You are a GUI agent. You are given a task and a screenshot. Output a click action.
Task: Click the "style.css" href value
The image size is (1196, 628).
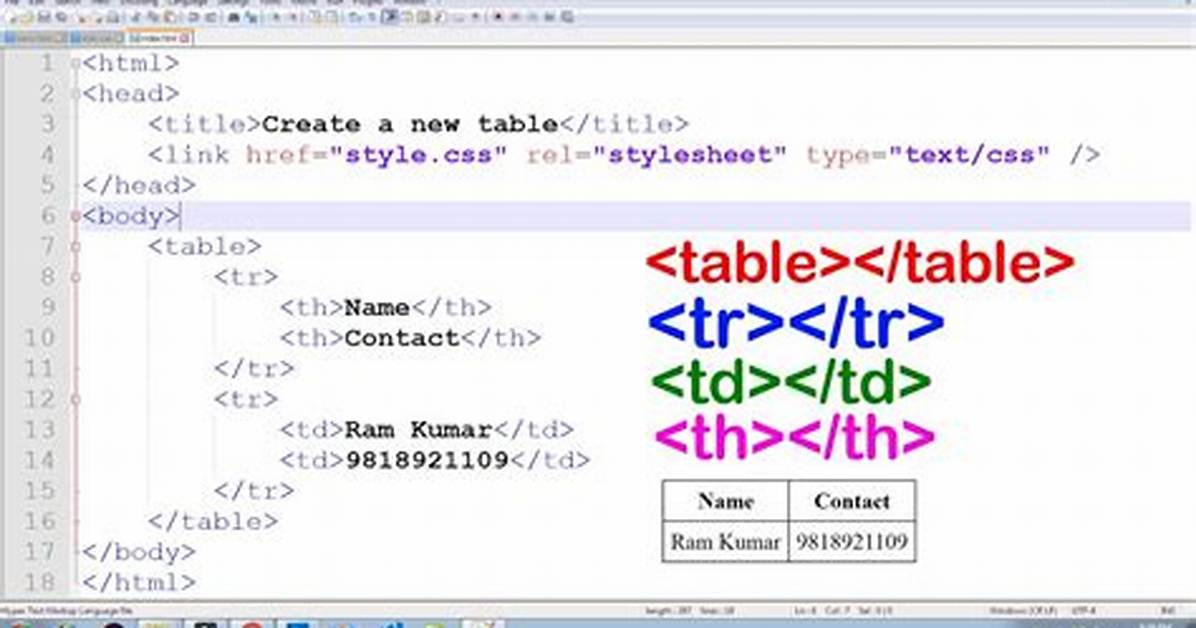(x=418, y=155)
